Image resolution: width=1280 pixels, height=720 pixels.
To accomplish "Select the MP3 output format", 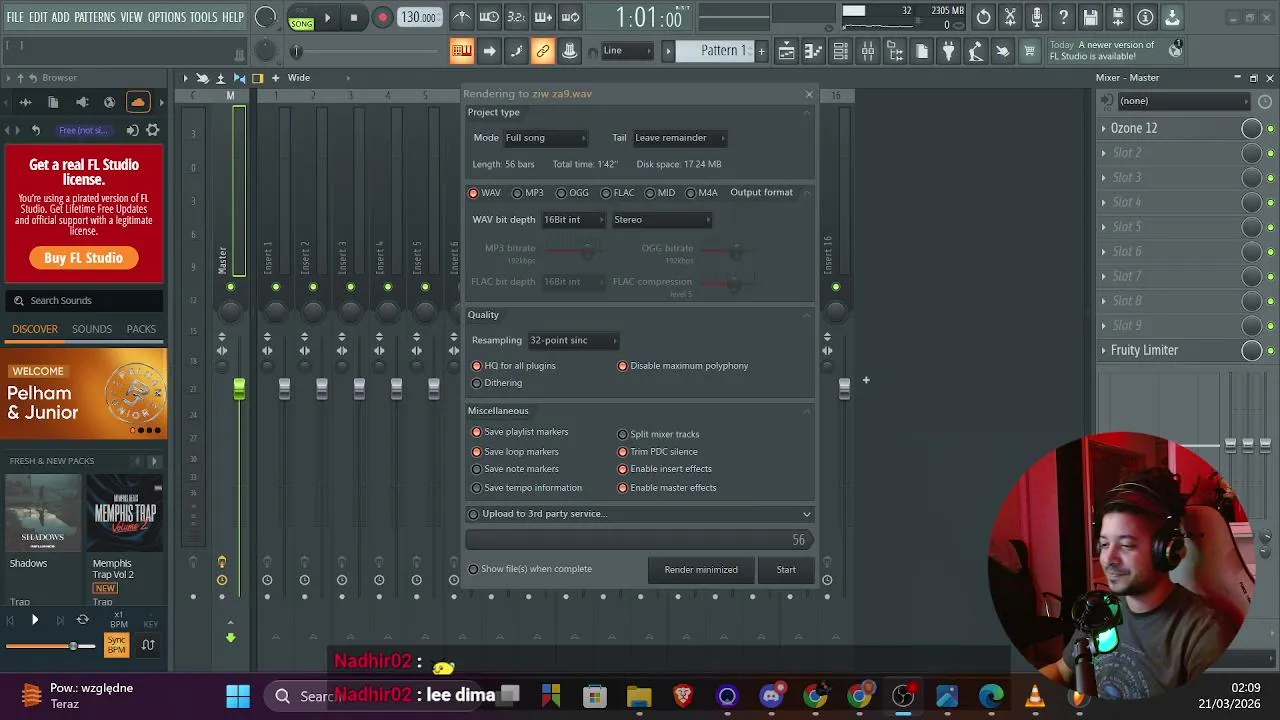I will [x=528, y=193].
